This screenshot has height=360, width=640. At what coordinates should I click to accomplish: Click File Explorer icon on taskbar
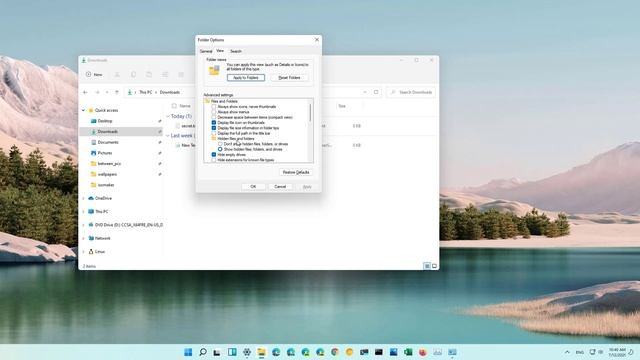click(261, 352)
